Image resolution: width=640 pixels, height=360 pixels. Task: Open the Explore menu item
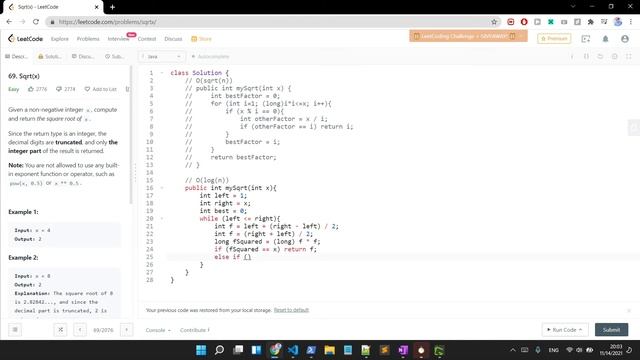[x=60, y=39]
